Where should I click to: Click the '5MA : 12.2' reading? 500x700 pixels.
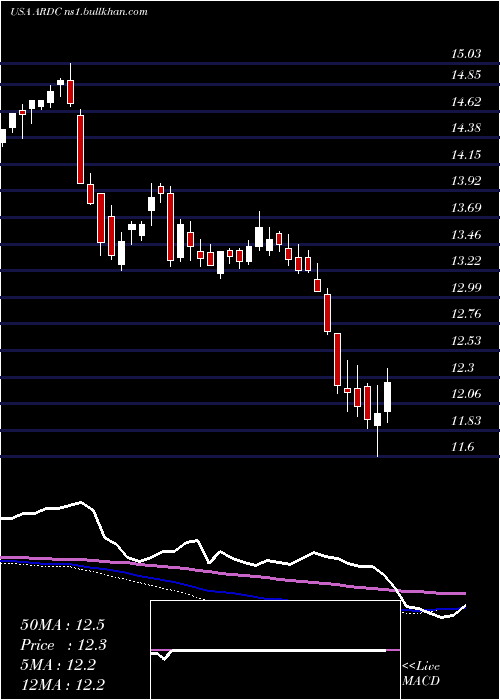click(58, 665)
